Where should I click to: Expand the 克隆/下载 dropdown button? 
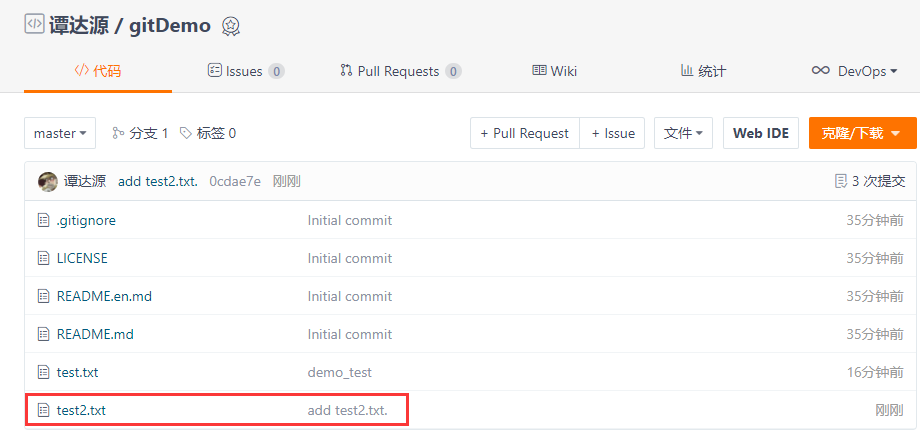pos(862,133)
